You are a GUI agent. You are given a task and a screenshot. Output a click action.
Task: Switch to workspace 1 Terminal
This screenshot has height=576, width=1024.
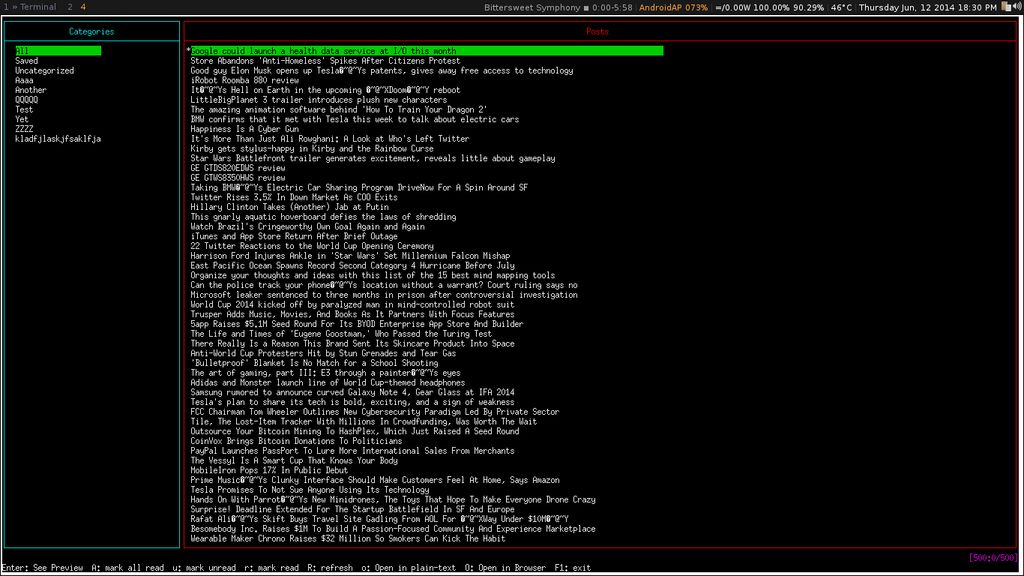[x=30, y=7]
